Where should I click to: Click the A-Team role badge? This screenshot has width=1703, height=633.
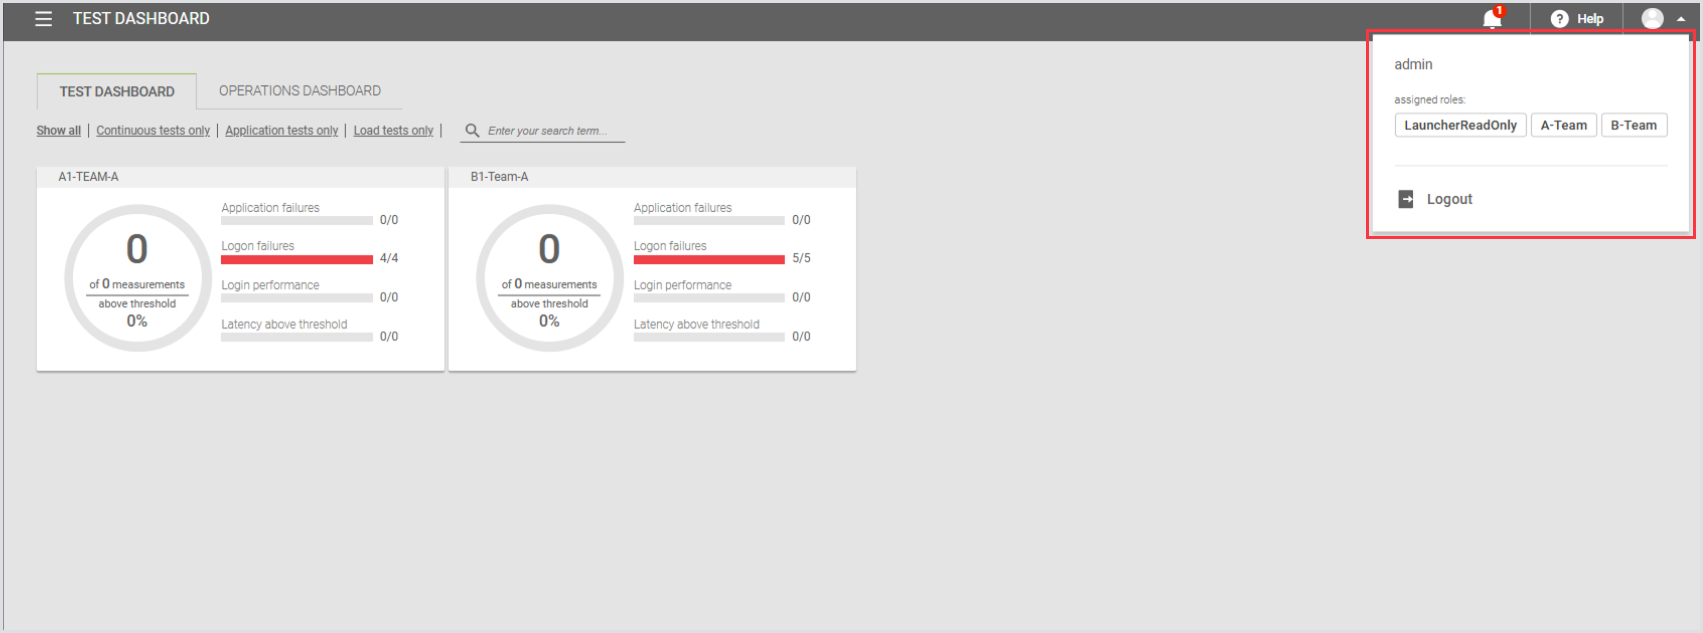tap(1563, 125)
